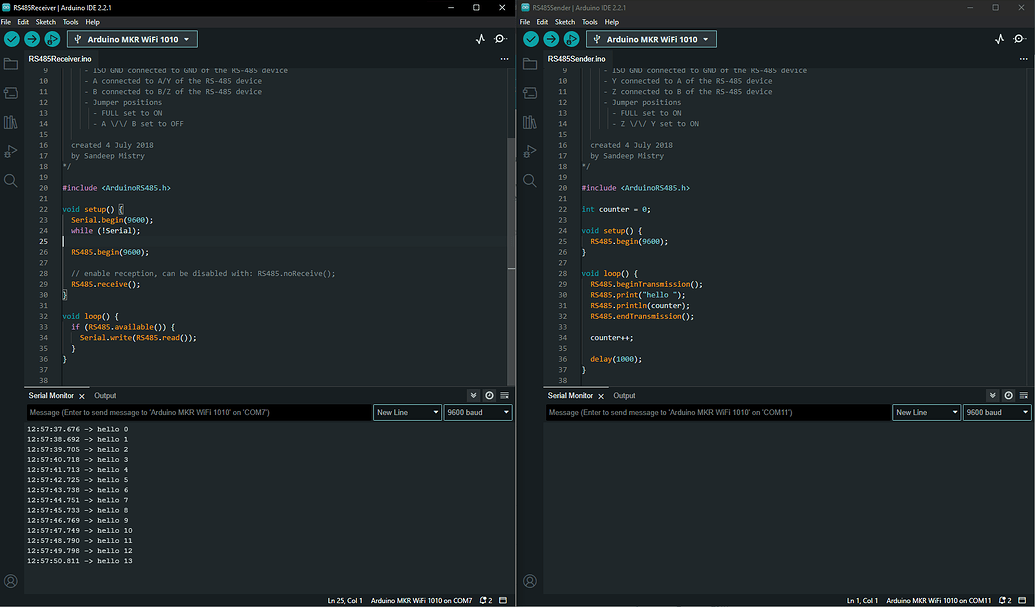
Task: Close the Serial Monitor tab in RS485Sender window
Action: click(x=601, y=396)
